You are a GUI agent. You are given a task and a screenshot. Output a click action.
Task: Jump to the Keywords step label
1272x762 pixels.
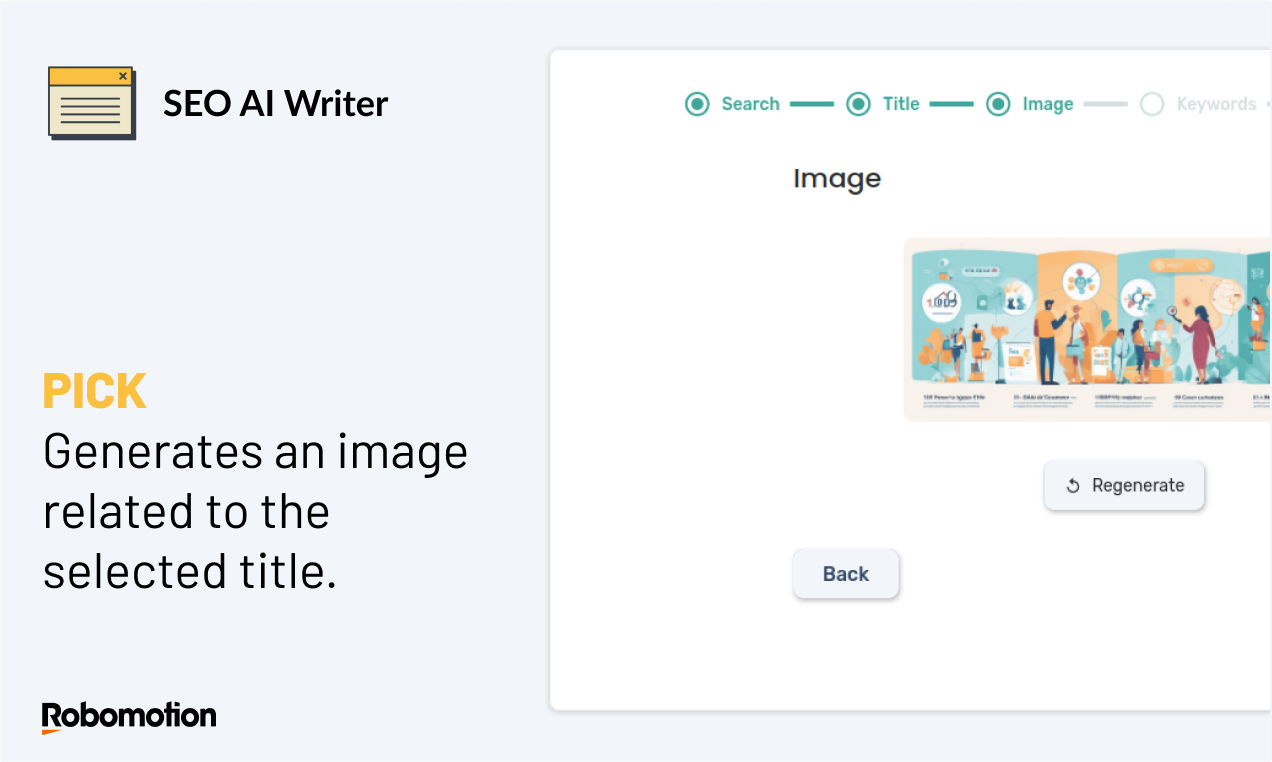point(1216,104)
